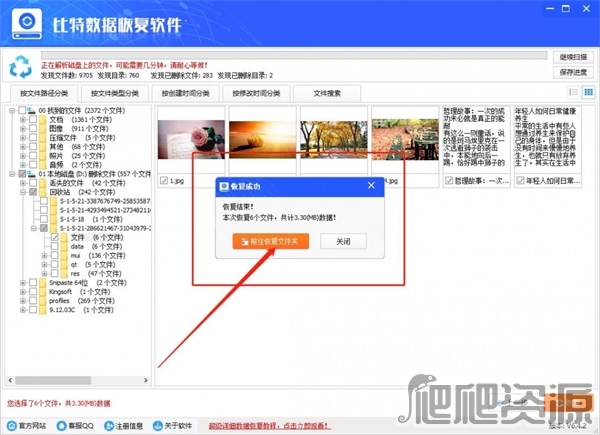
Task: Expand the mui folder node
Action: tap(44, 256)
